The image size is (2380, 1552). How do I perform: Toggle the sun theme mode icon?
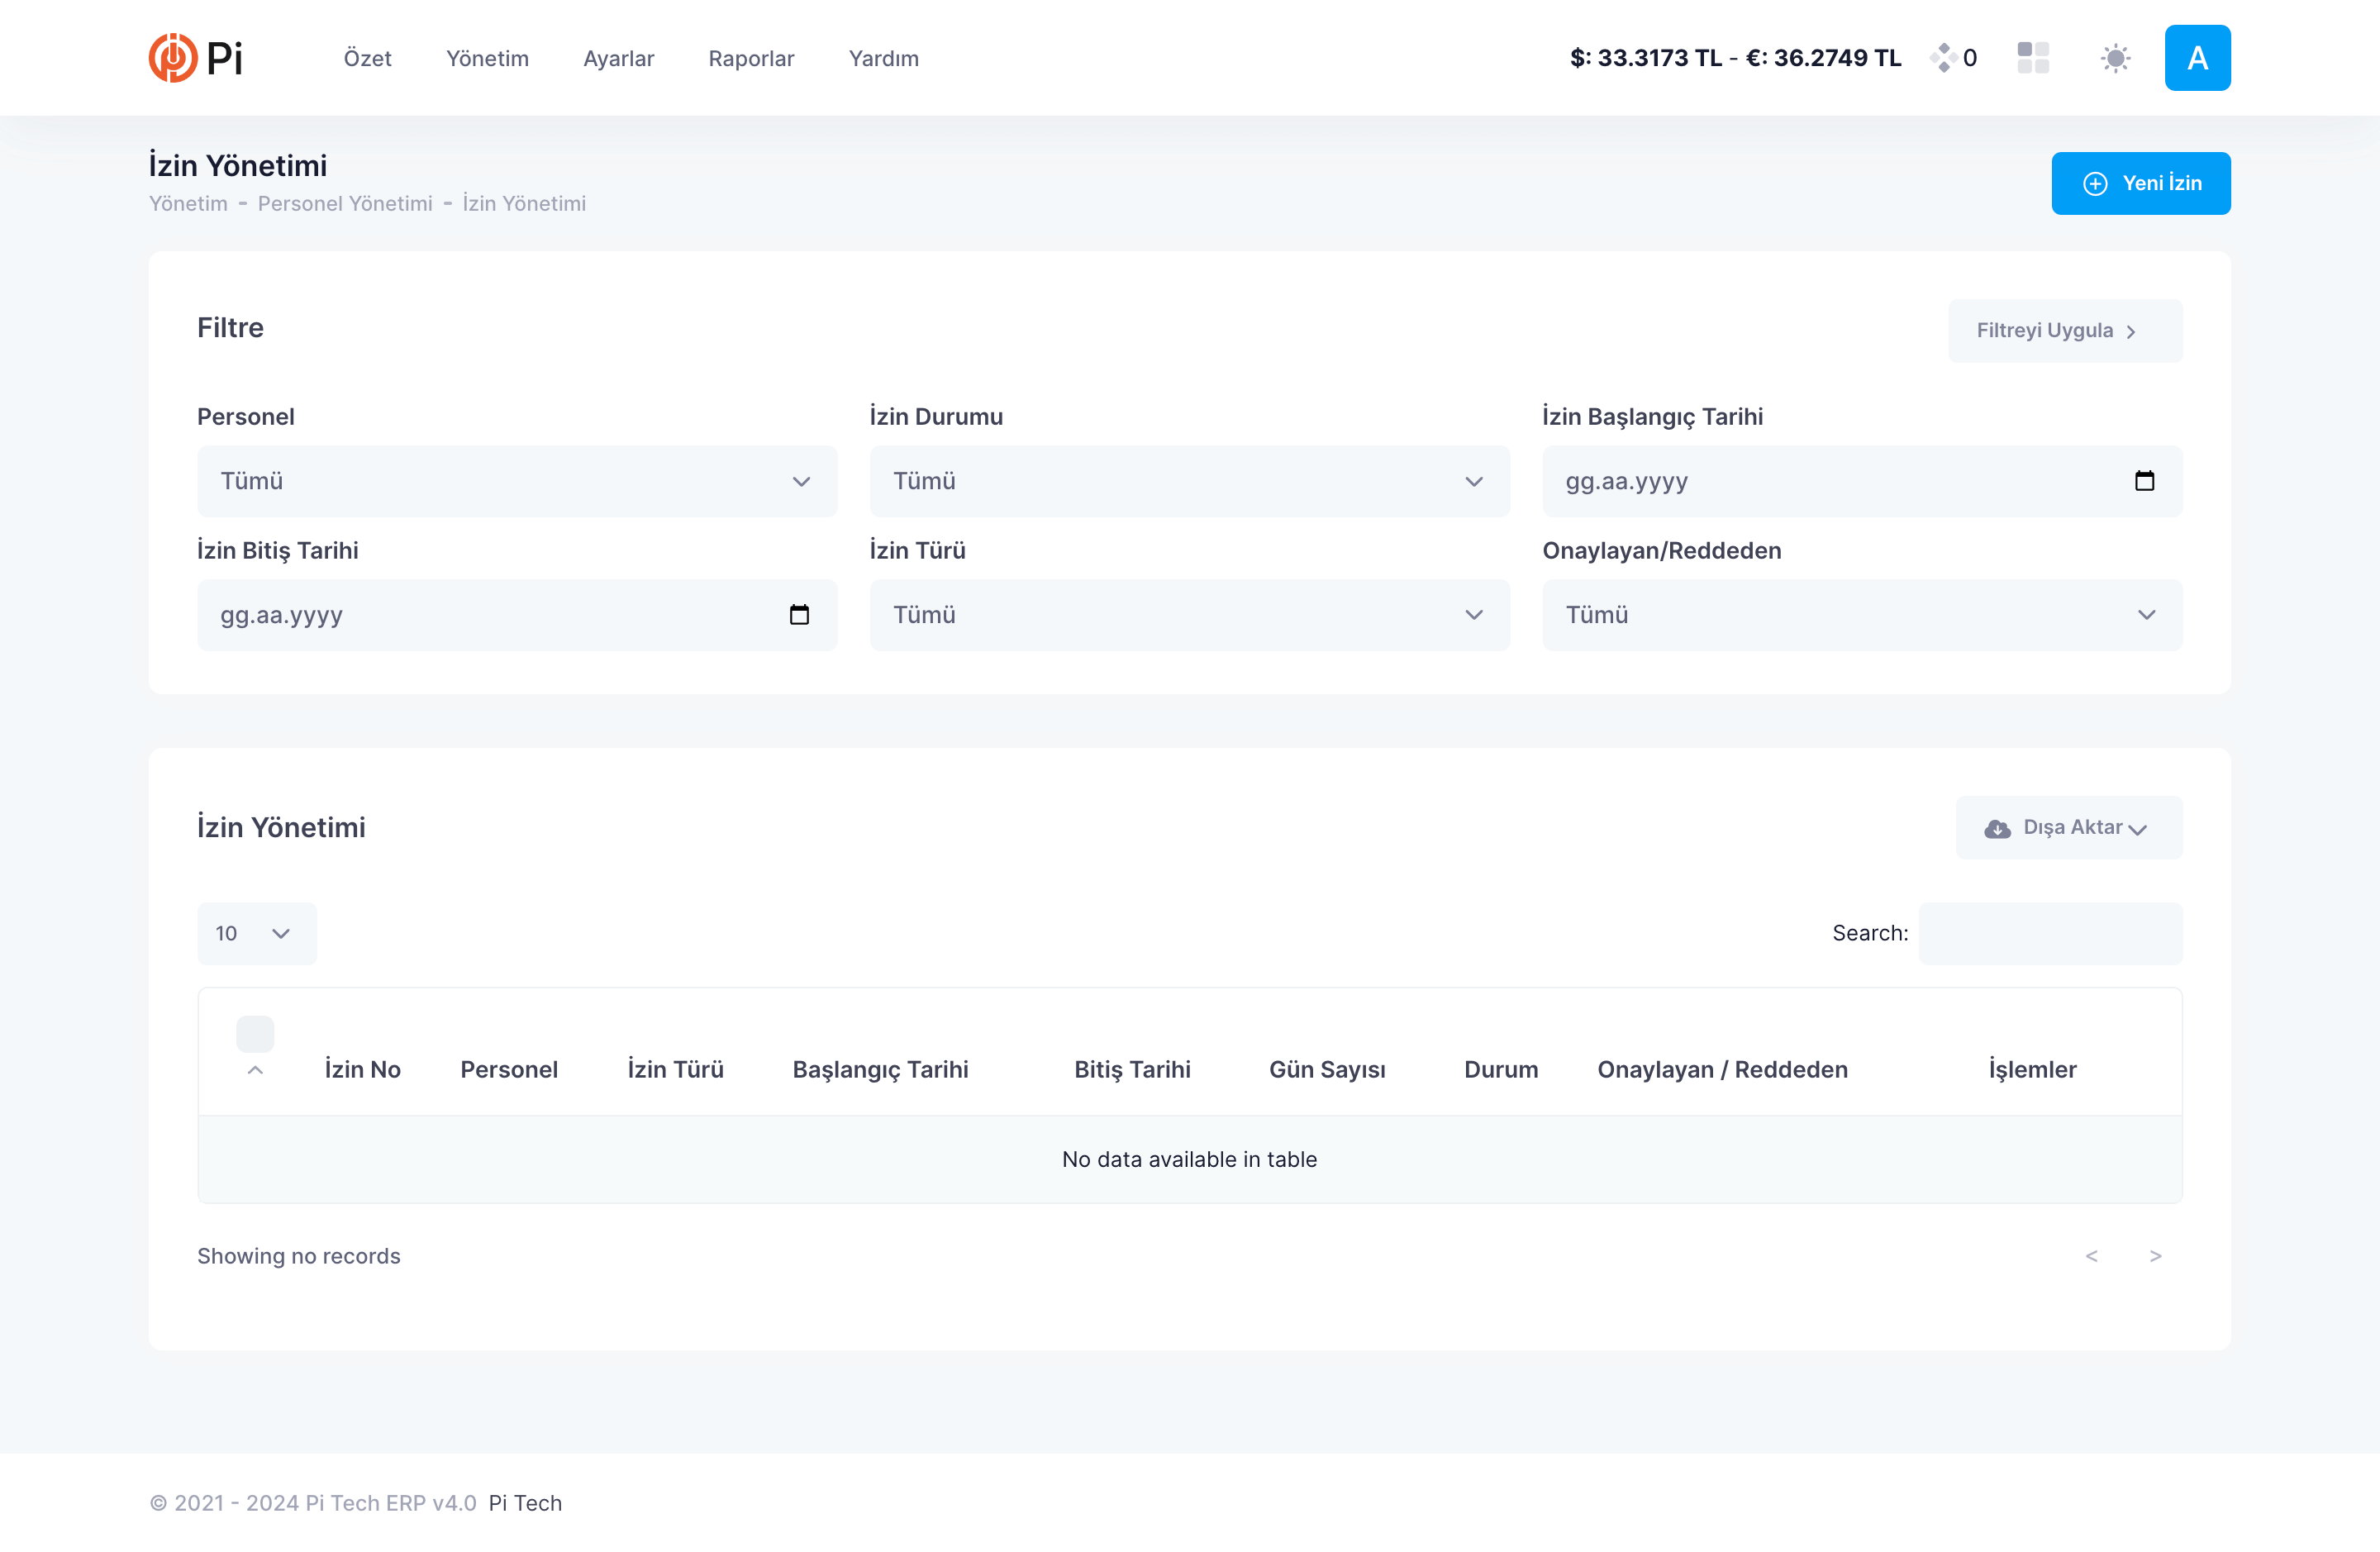coord(2115,57)
